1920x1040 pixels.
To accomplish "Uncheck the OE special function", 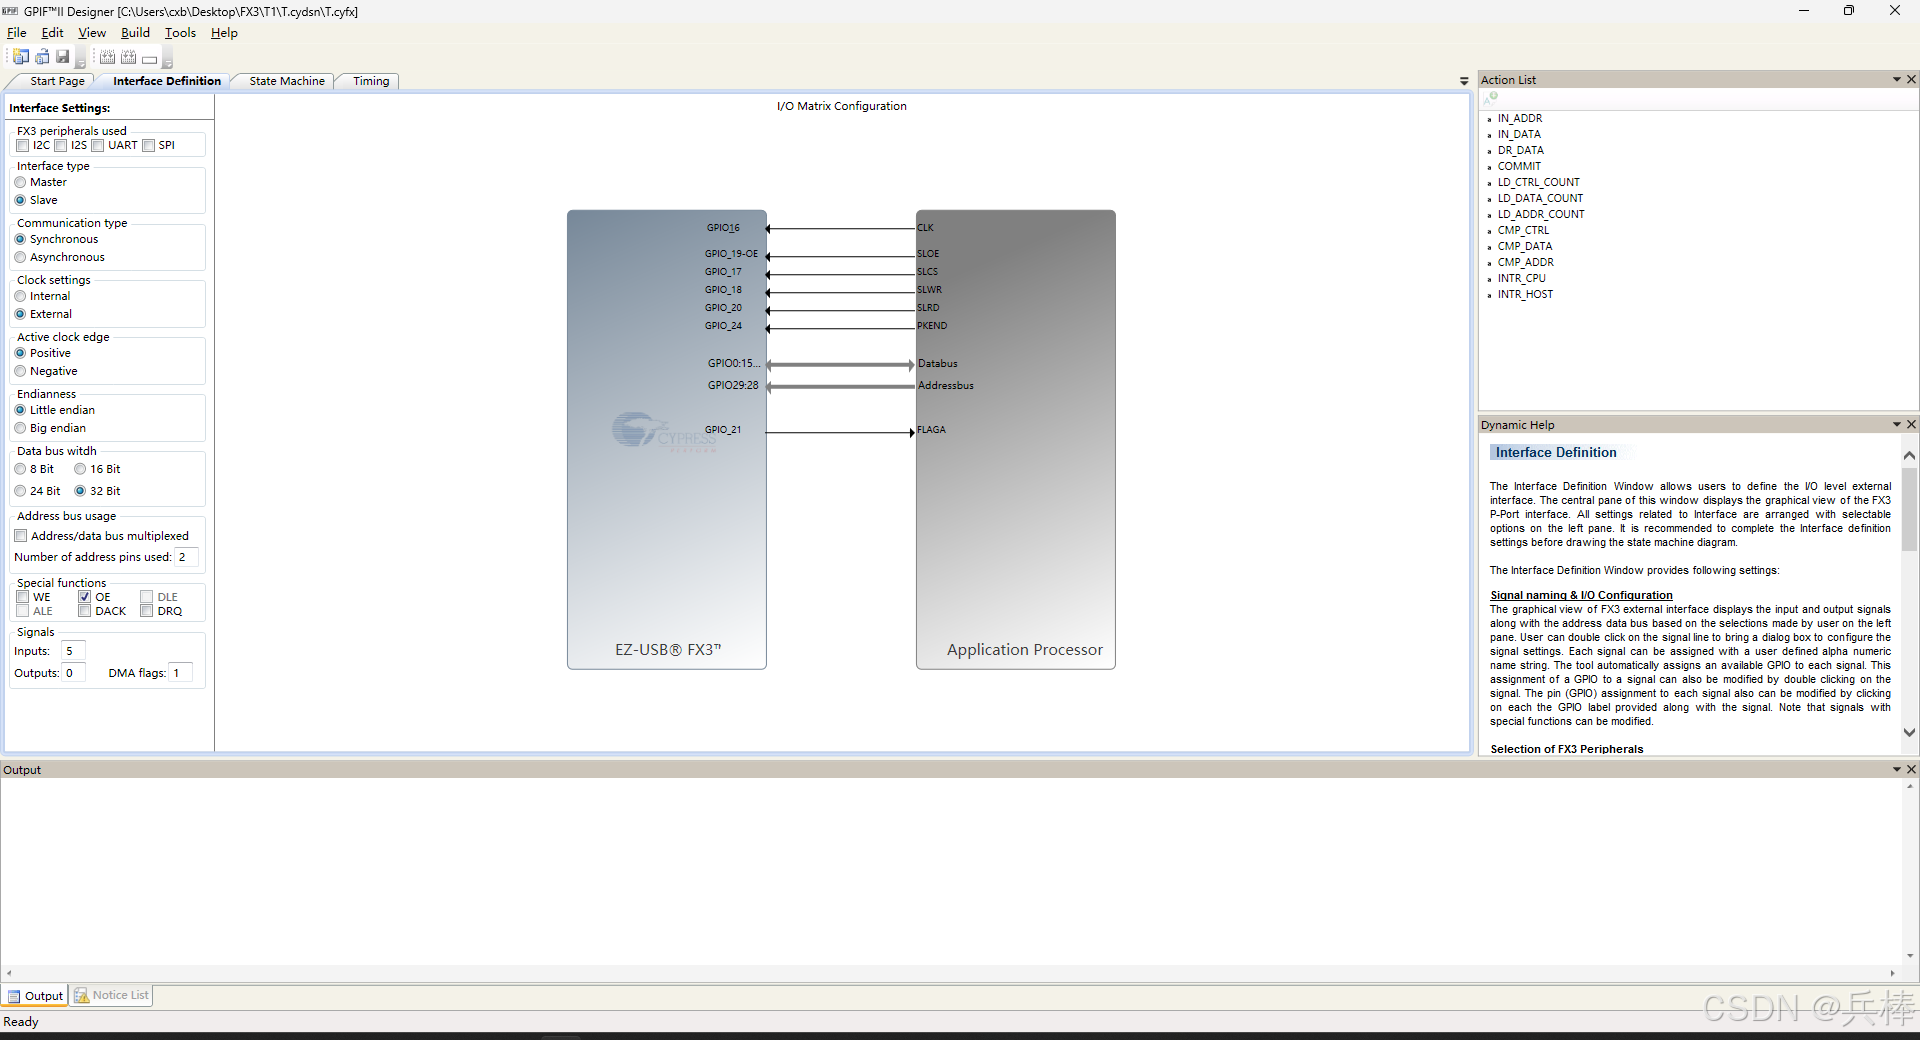I will (85, 597).
